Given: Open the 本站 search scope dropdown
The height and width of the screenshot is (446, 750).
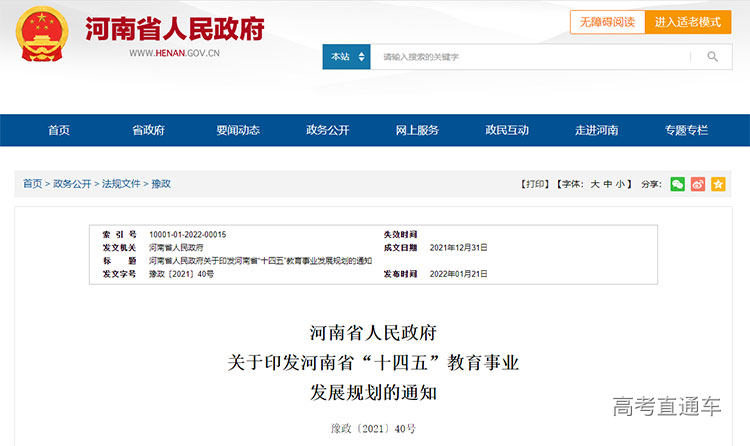Looking at the screenshot, I should click(x=346, y=57).
